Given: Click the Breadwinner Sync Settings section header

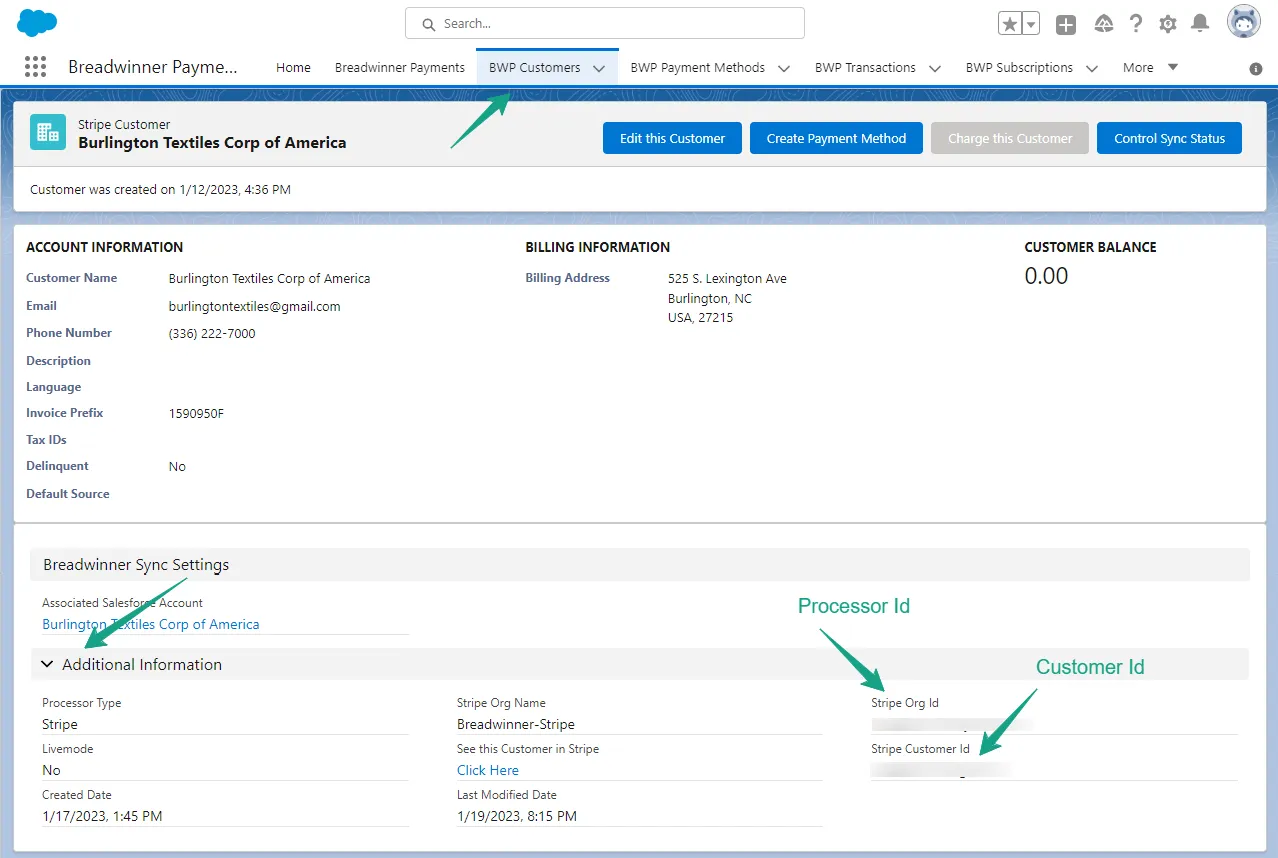Looking at the screenshot, I should click(640, 565).
